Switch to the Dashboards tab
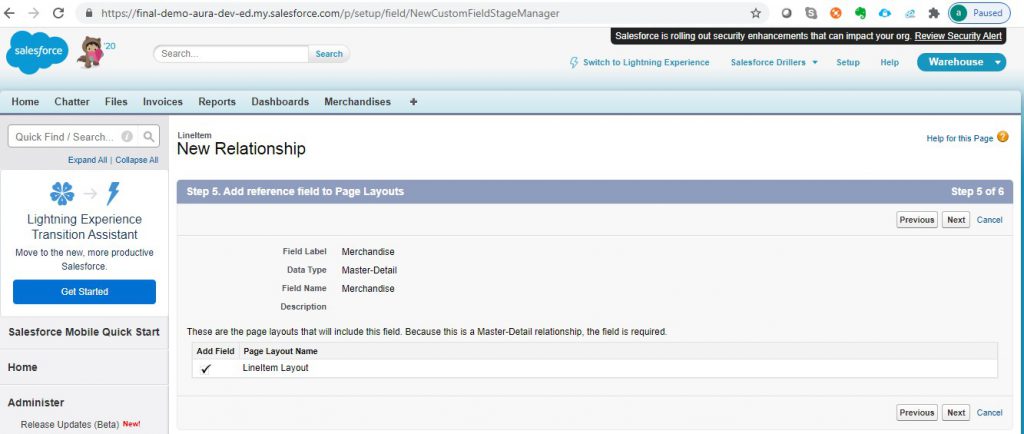 (x=280, y=102)
